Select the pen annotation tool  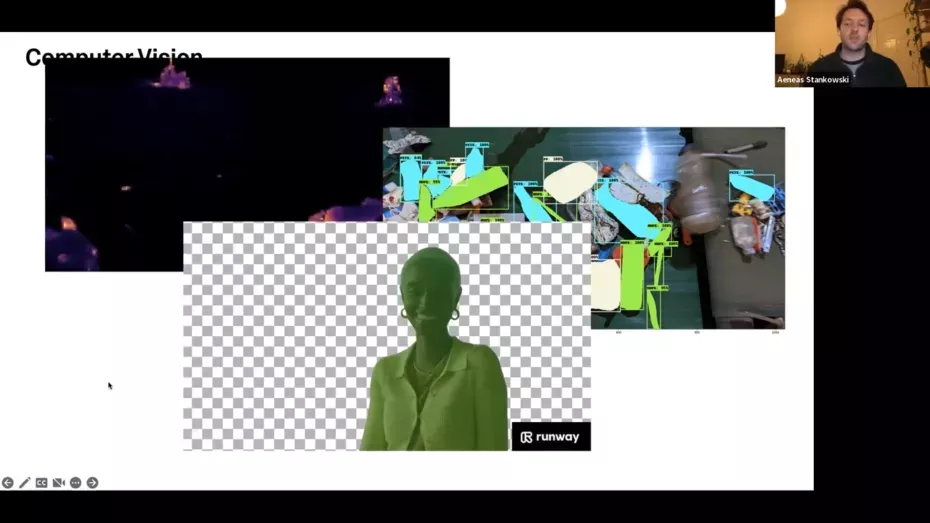click(x=25, y=483)
